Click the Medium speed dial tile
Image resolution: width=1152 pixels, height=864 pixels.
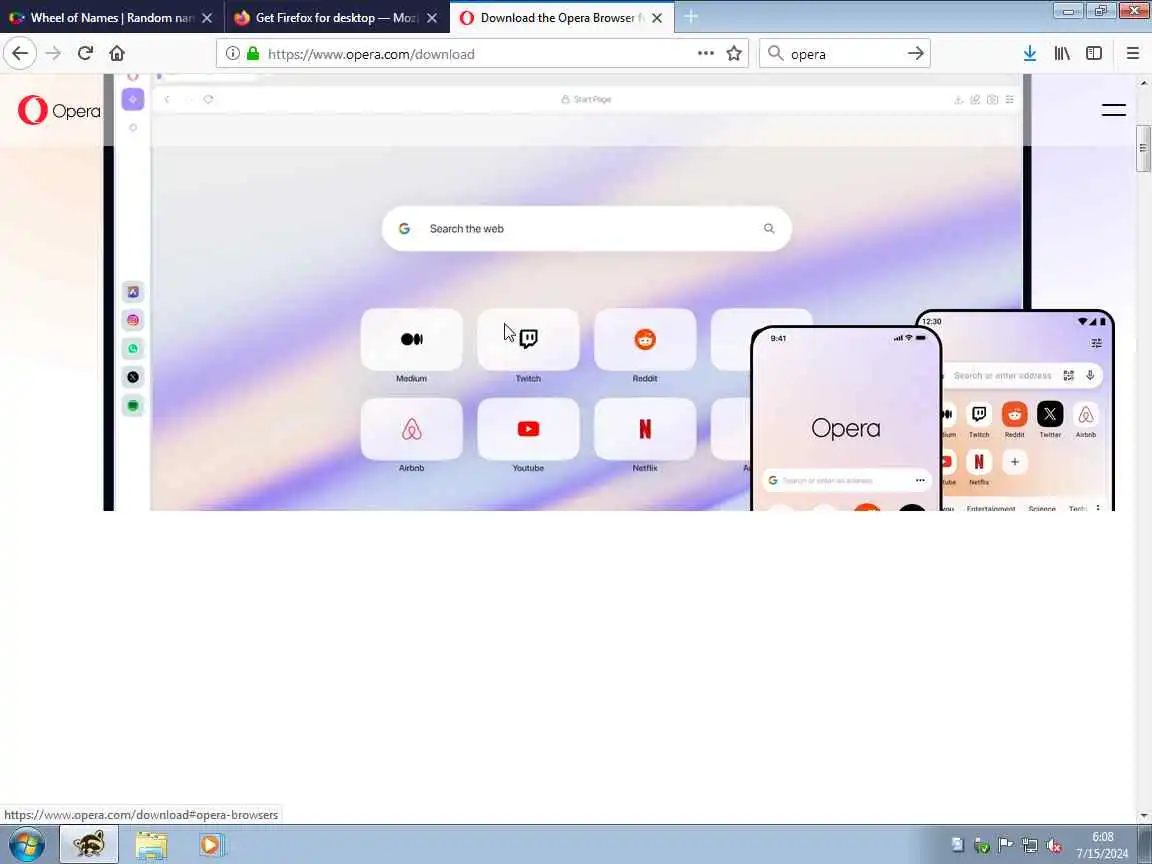[411, 339]
